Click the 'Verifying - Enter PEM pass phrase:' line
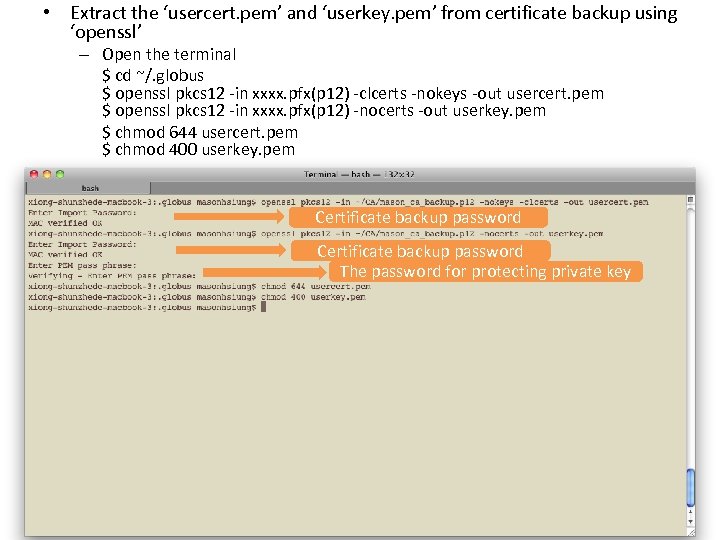The width and height of the screenshot is (720, 540). (x=112, y=276)
